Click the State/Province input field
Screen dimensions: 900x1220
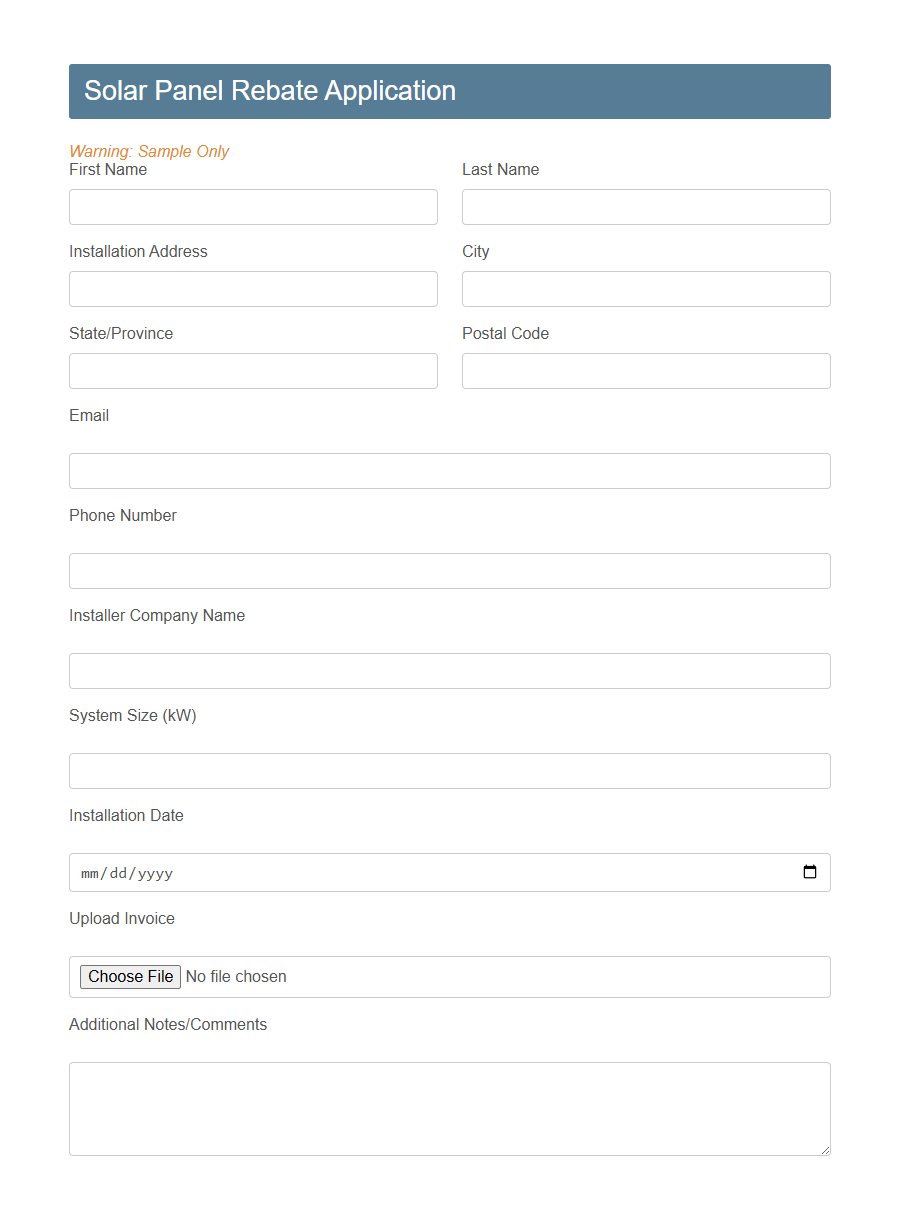point(253,371)
